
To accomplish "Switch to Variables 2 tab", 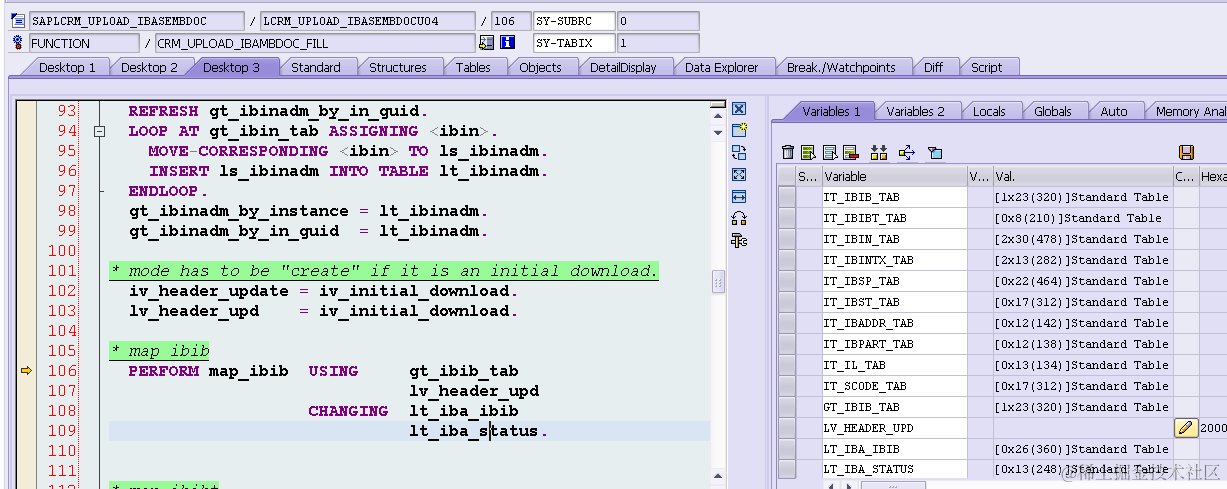I will (x=915, y=111).
